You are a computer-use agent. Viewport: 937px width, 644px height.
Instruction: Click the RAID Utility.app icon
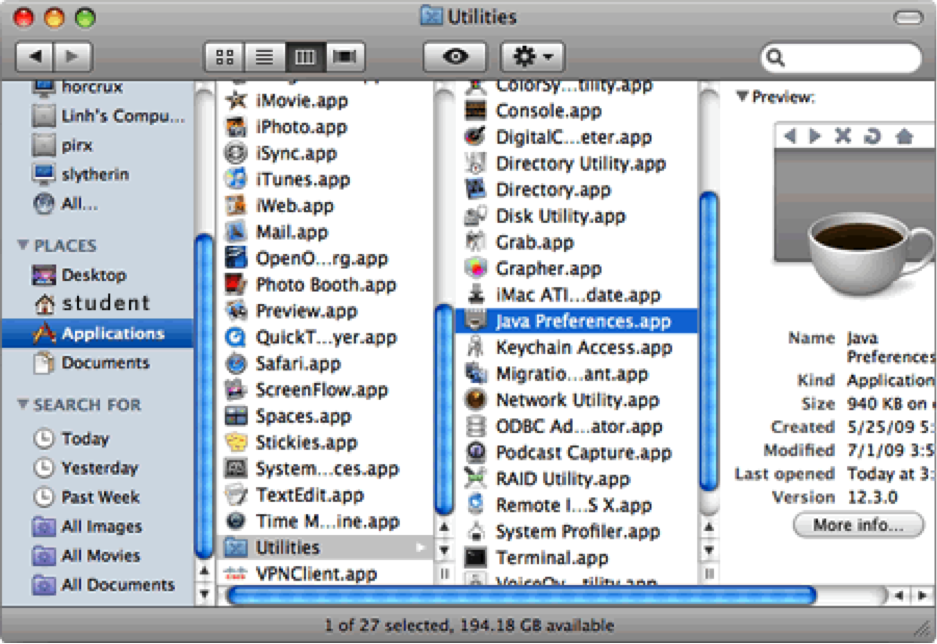(x=476, y=479)
